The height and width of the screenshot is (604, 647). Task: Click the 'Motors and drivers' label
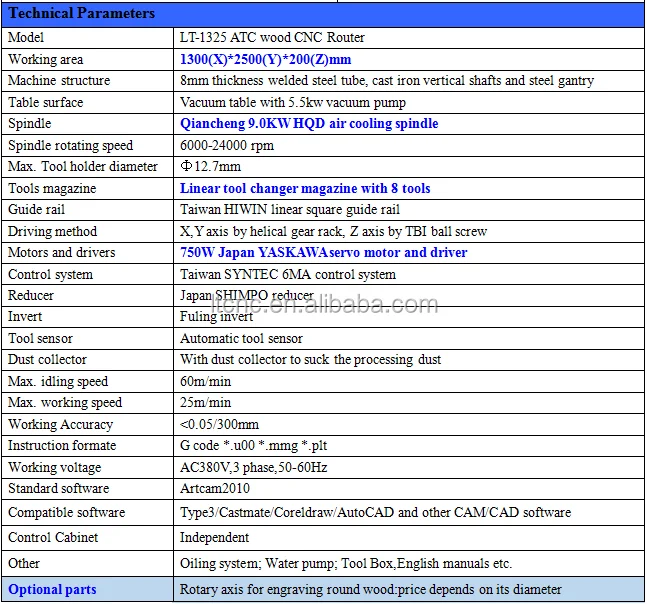[x=61, y=252]
